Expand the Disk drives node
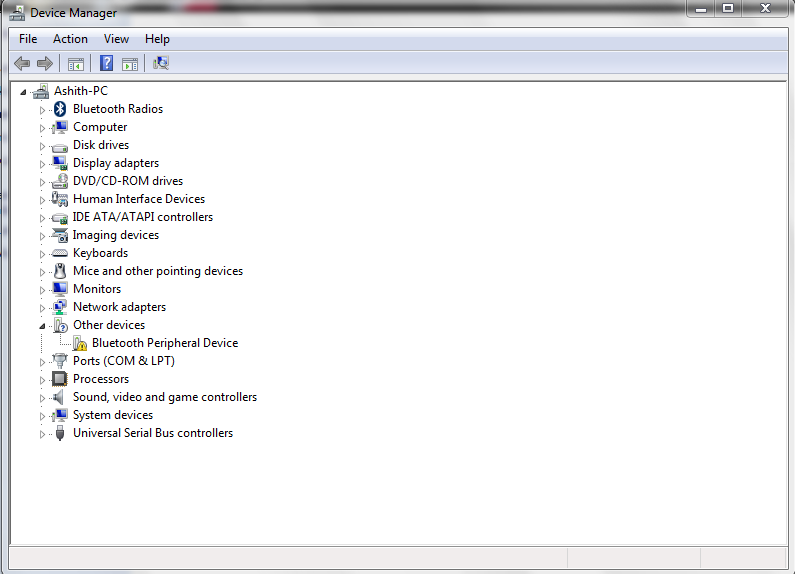The image size is (795, 574). pos(42,146)
